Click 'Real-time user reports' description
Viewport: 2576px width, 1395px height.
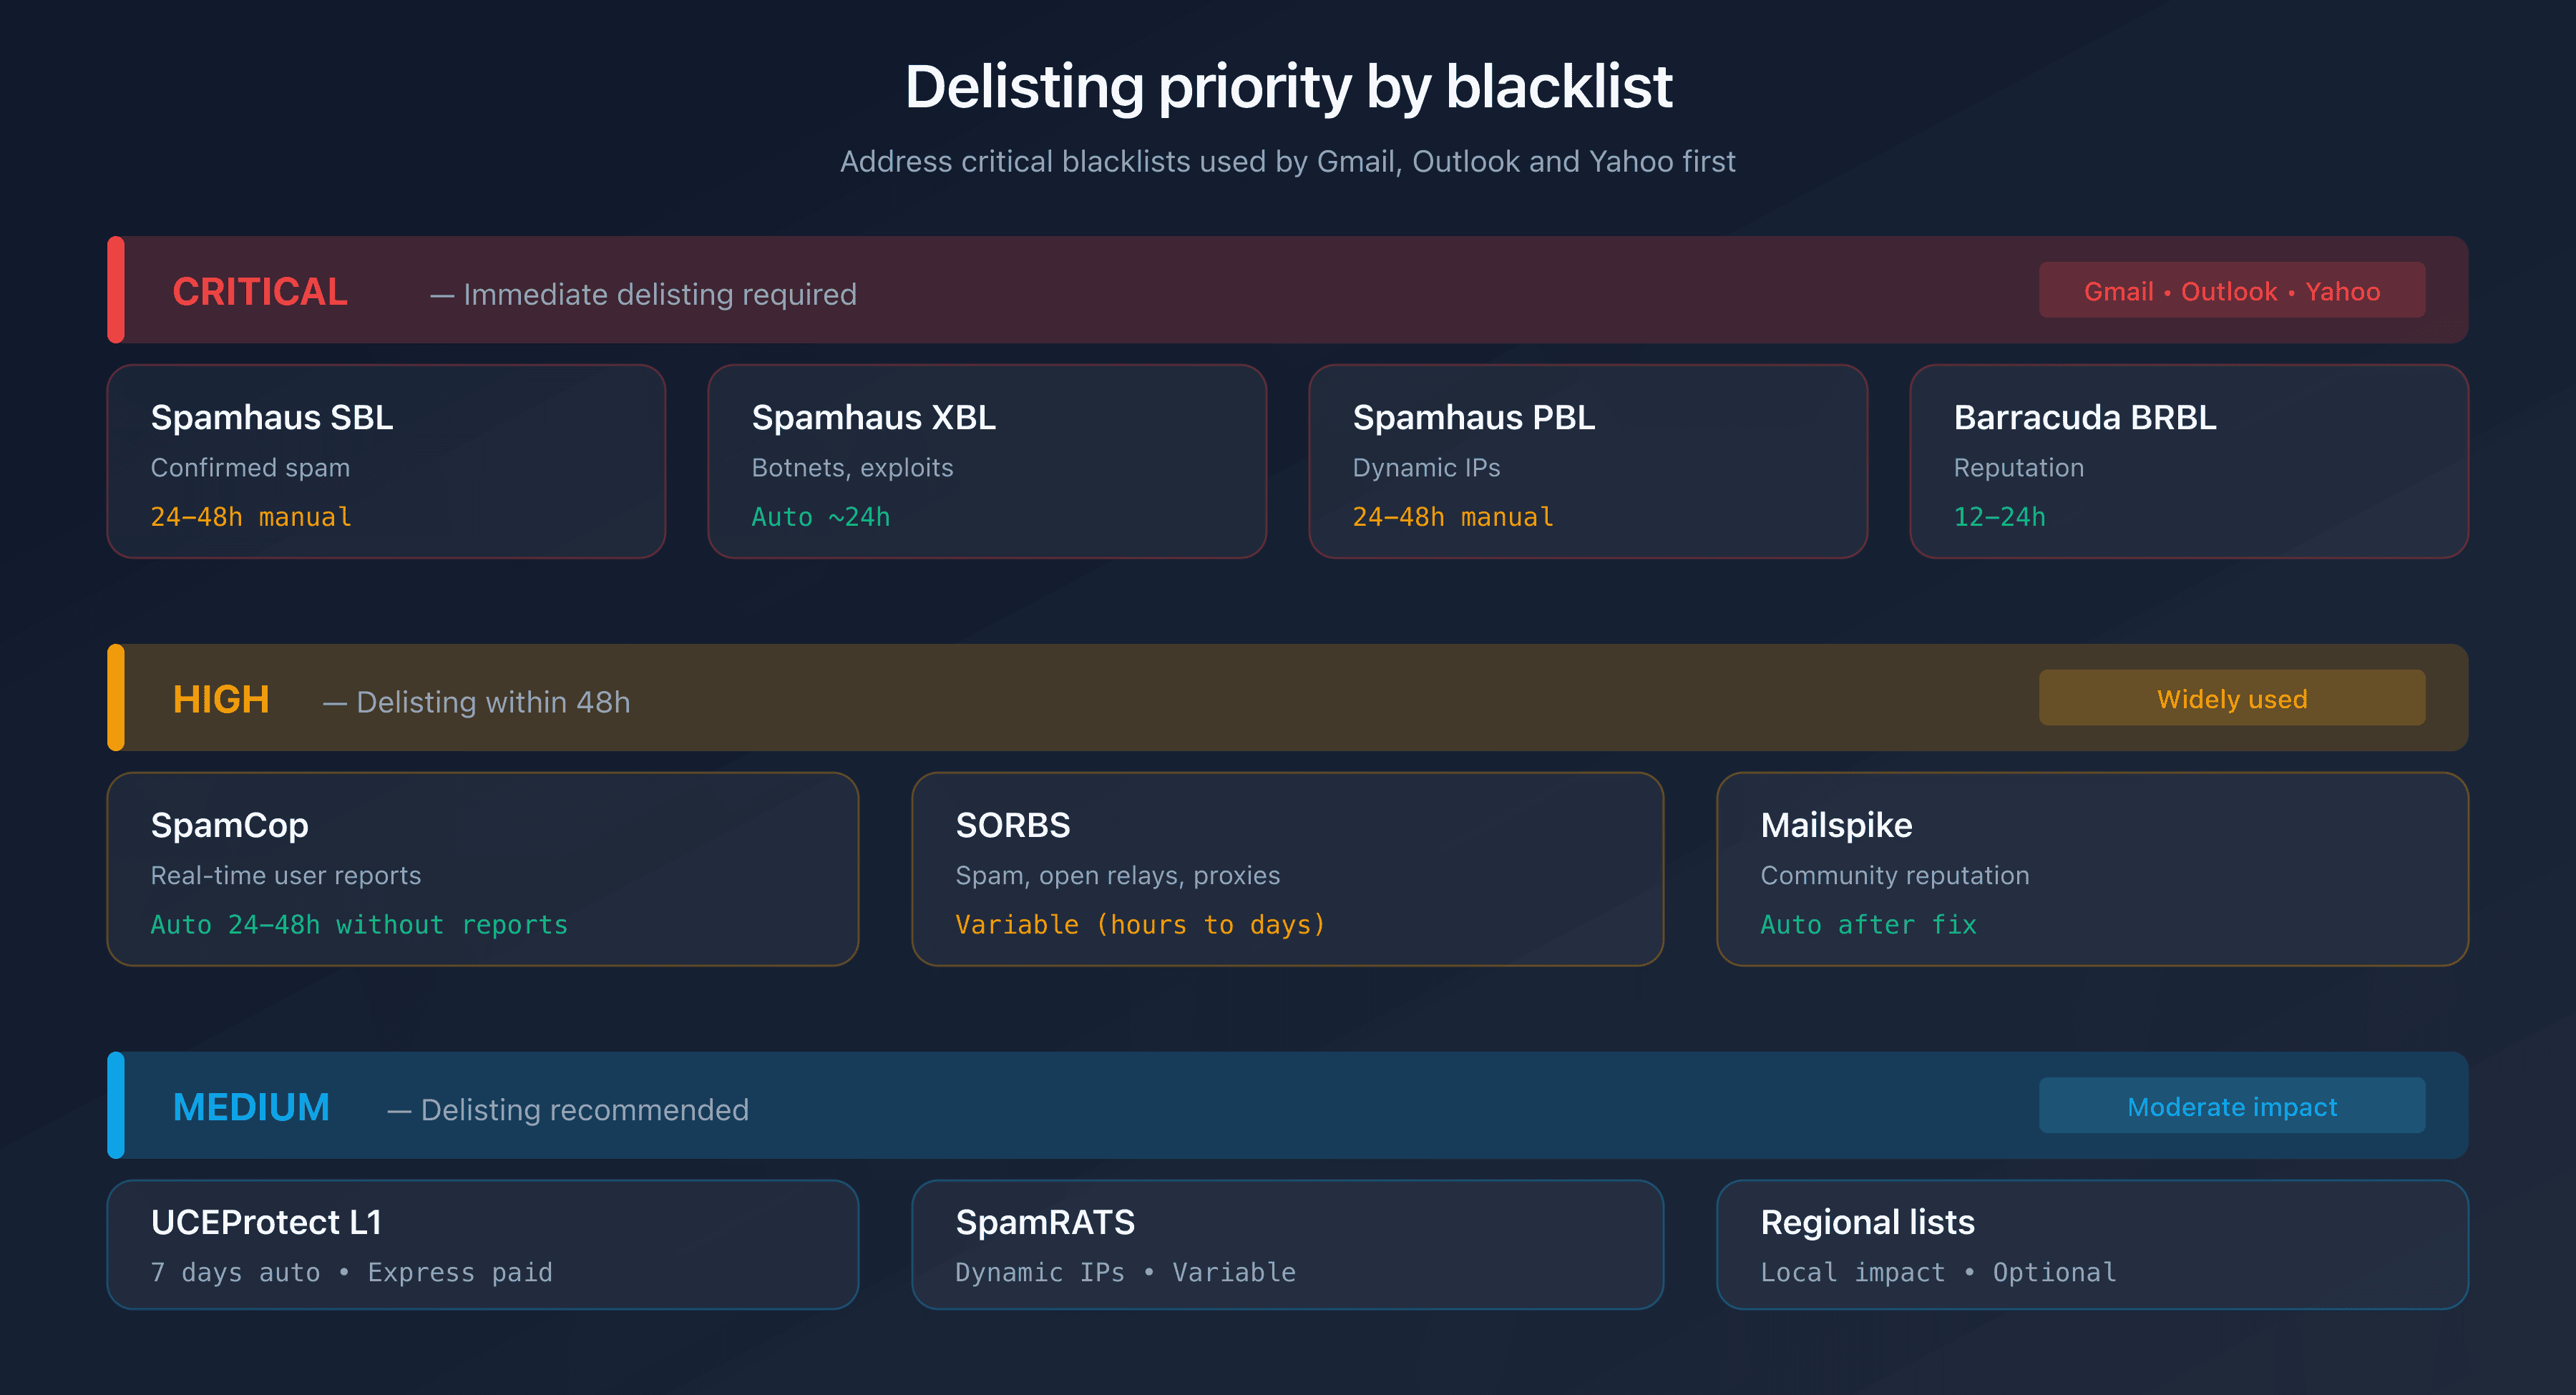[286, 875]
